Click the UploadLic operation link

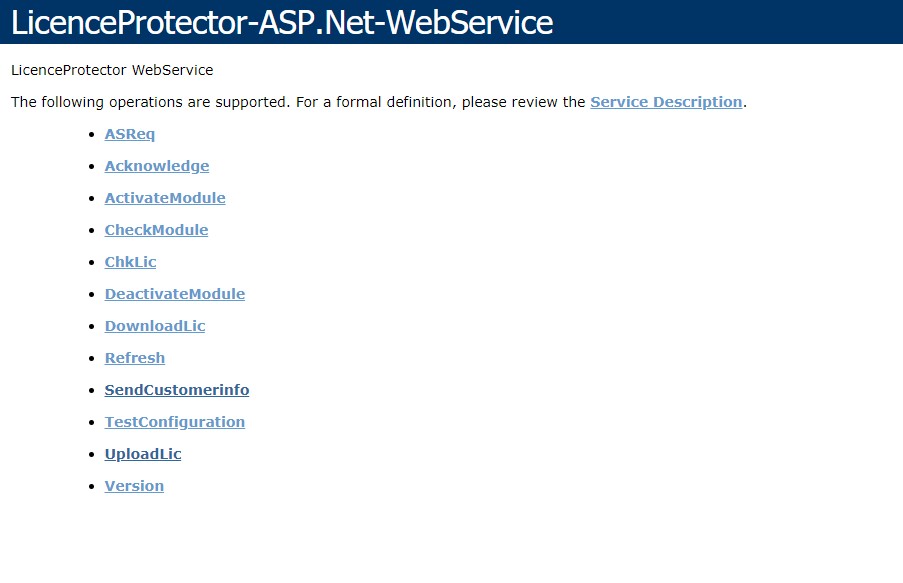[143, 454]
